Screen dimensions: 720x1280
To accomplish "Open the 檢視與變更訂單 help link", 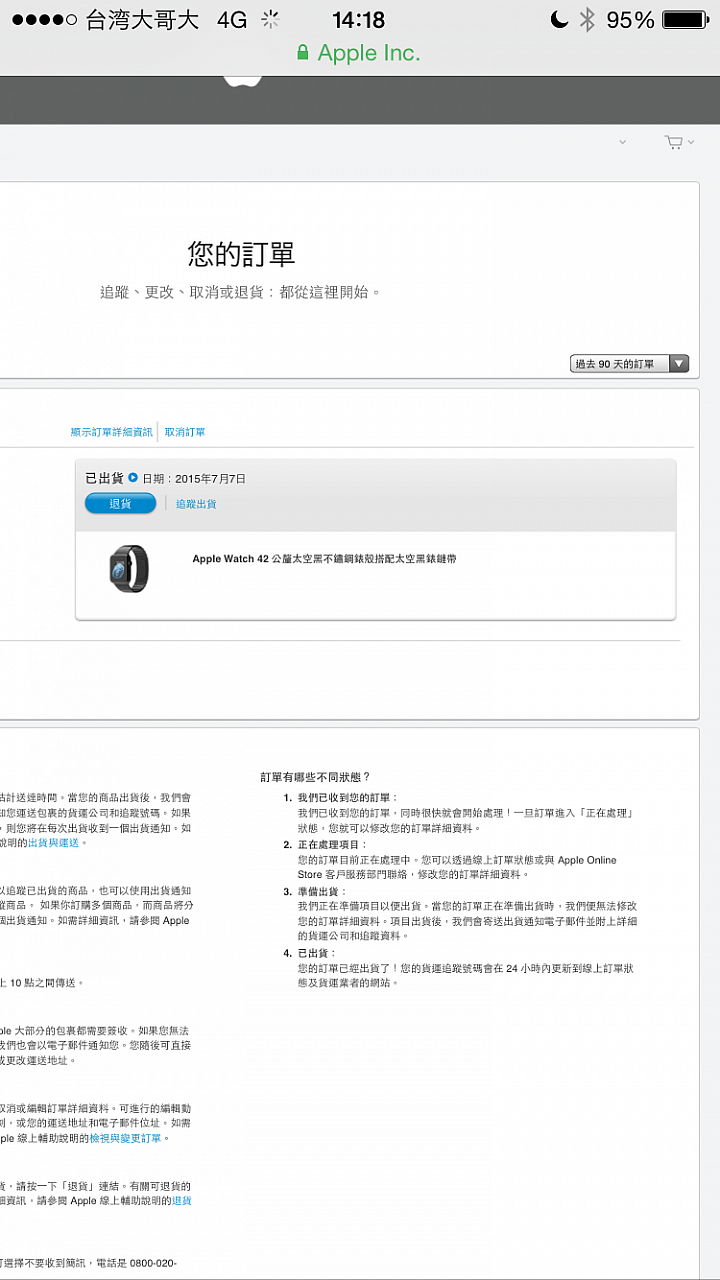I will pos(125,1138).
